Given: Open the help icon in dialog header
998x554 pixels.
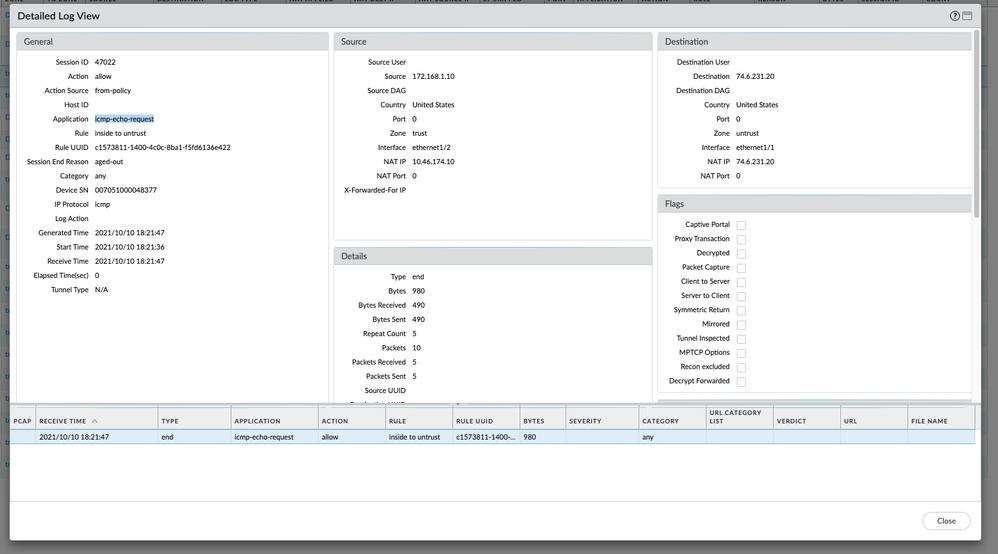Looking at the screenshot, I should pos(955,17).
